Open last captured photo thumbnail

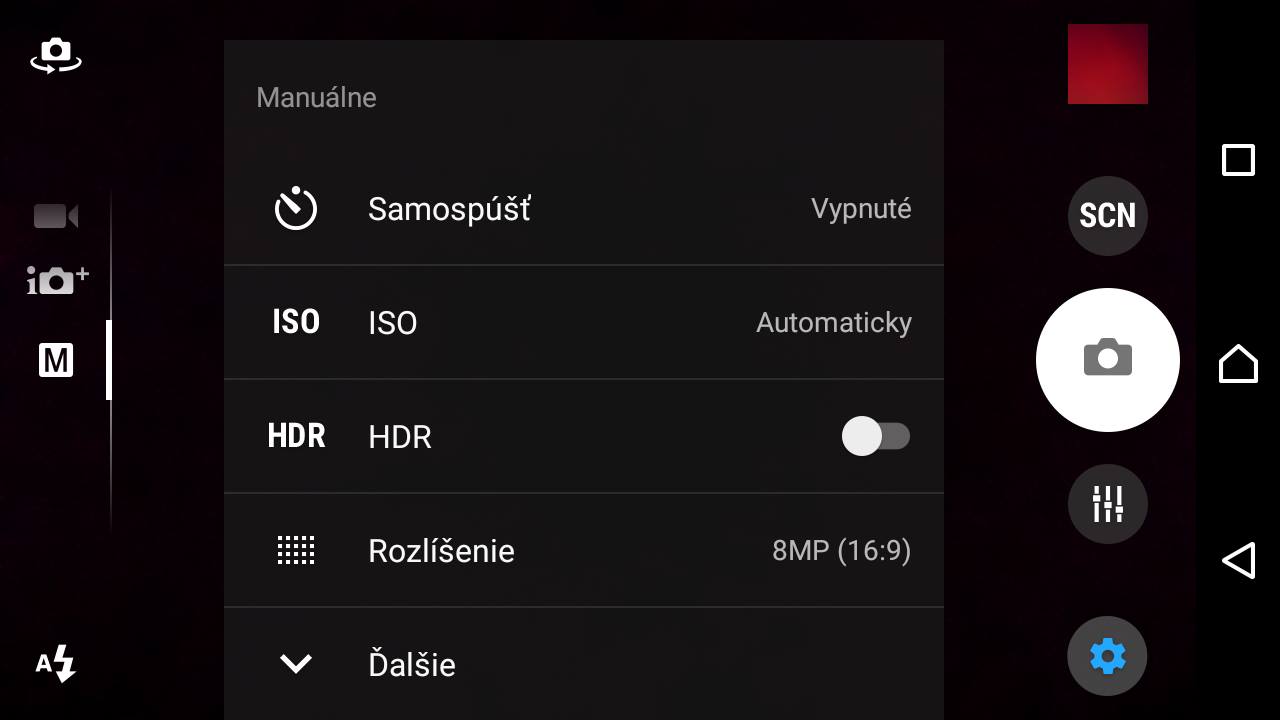coord(1108,64)
